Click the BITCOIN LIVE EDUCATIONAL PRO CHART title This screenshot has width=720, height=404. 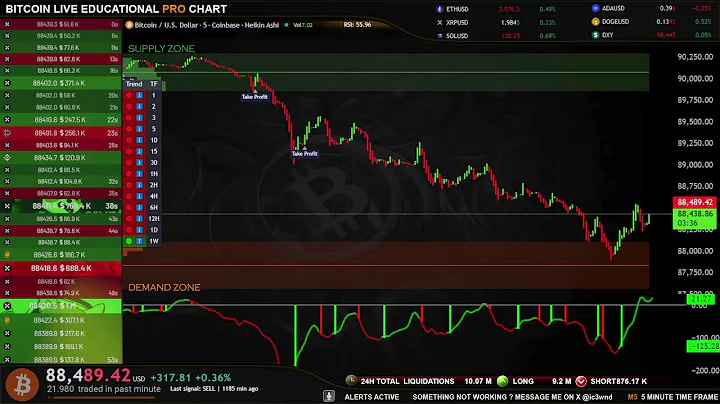(116, 9)
